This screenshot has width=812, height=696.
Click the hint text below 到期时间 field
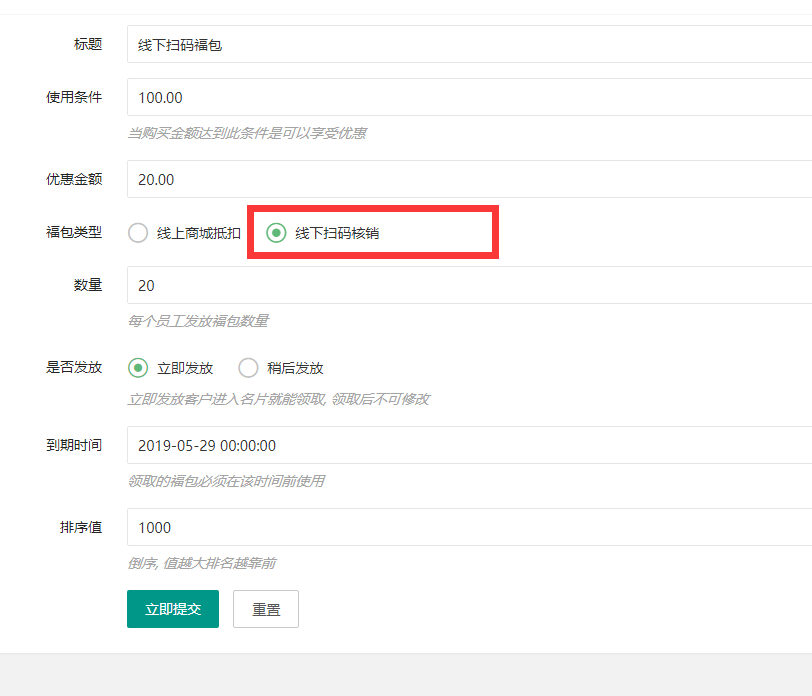click(226, 481)
